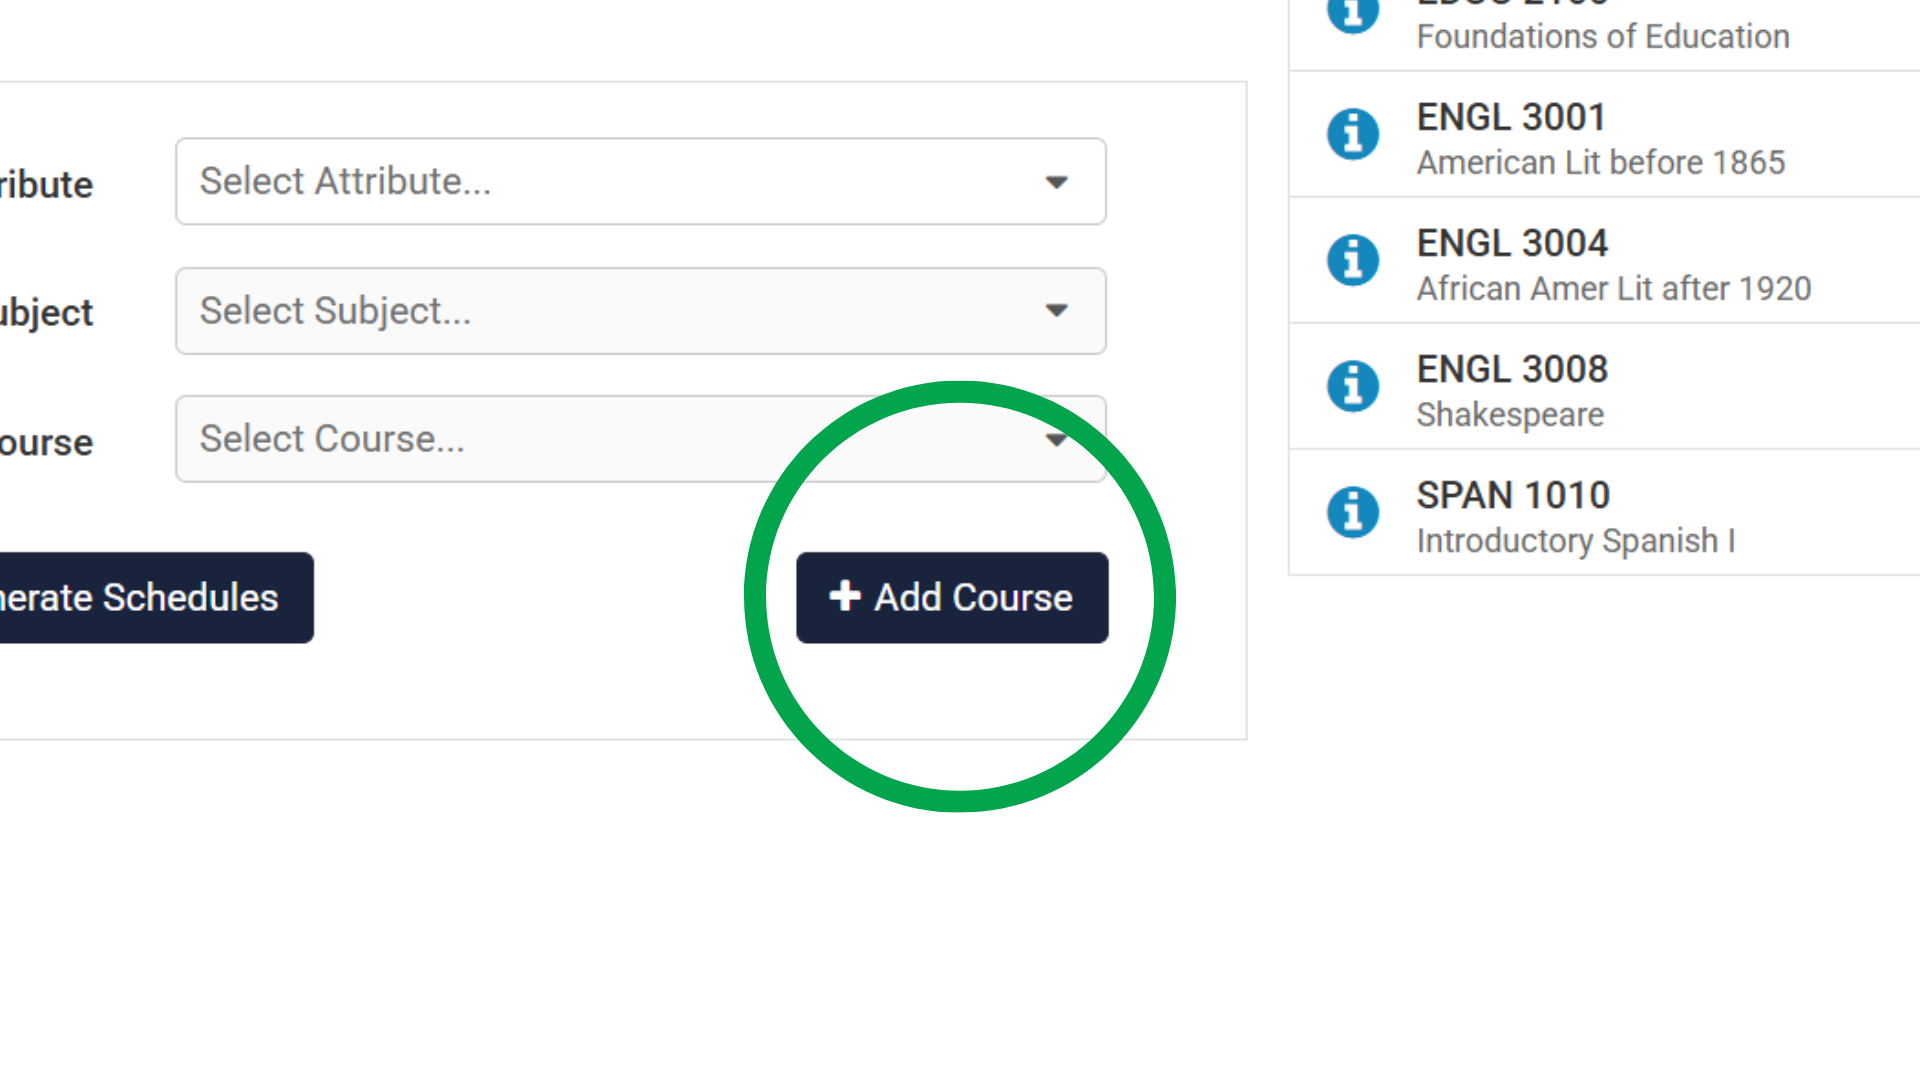Screen dimensions: 1920x1080
Task: Click the info icon beside American Lit before 1865
Action: point(1352,134)
